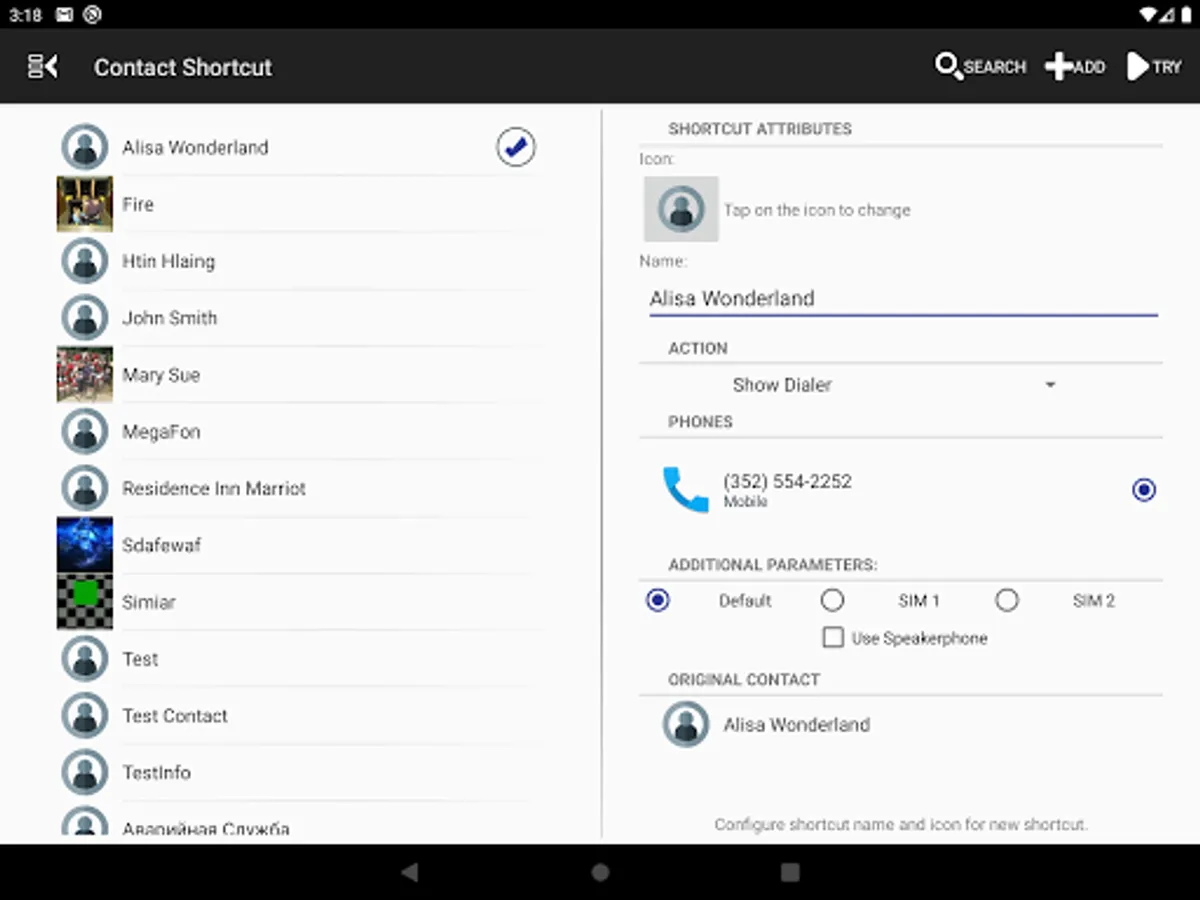
Task: Tap Simiar green square contact image
Action: point(85,602)
